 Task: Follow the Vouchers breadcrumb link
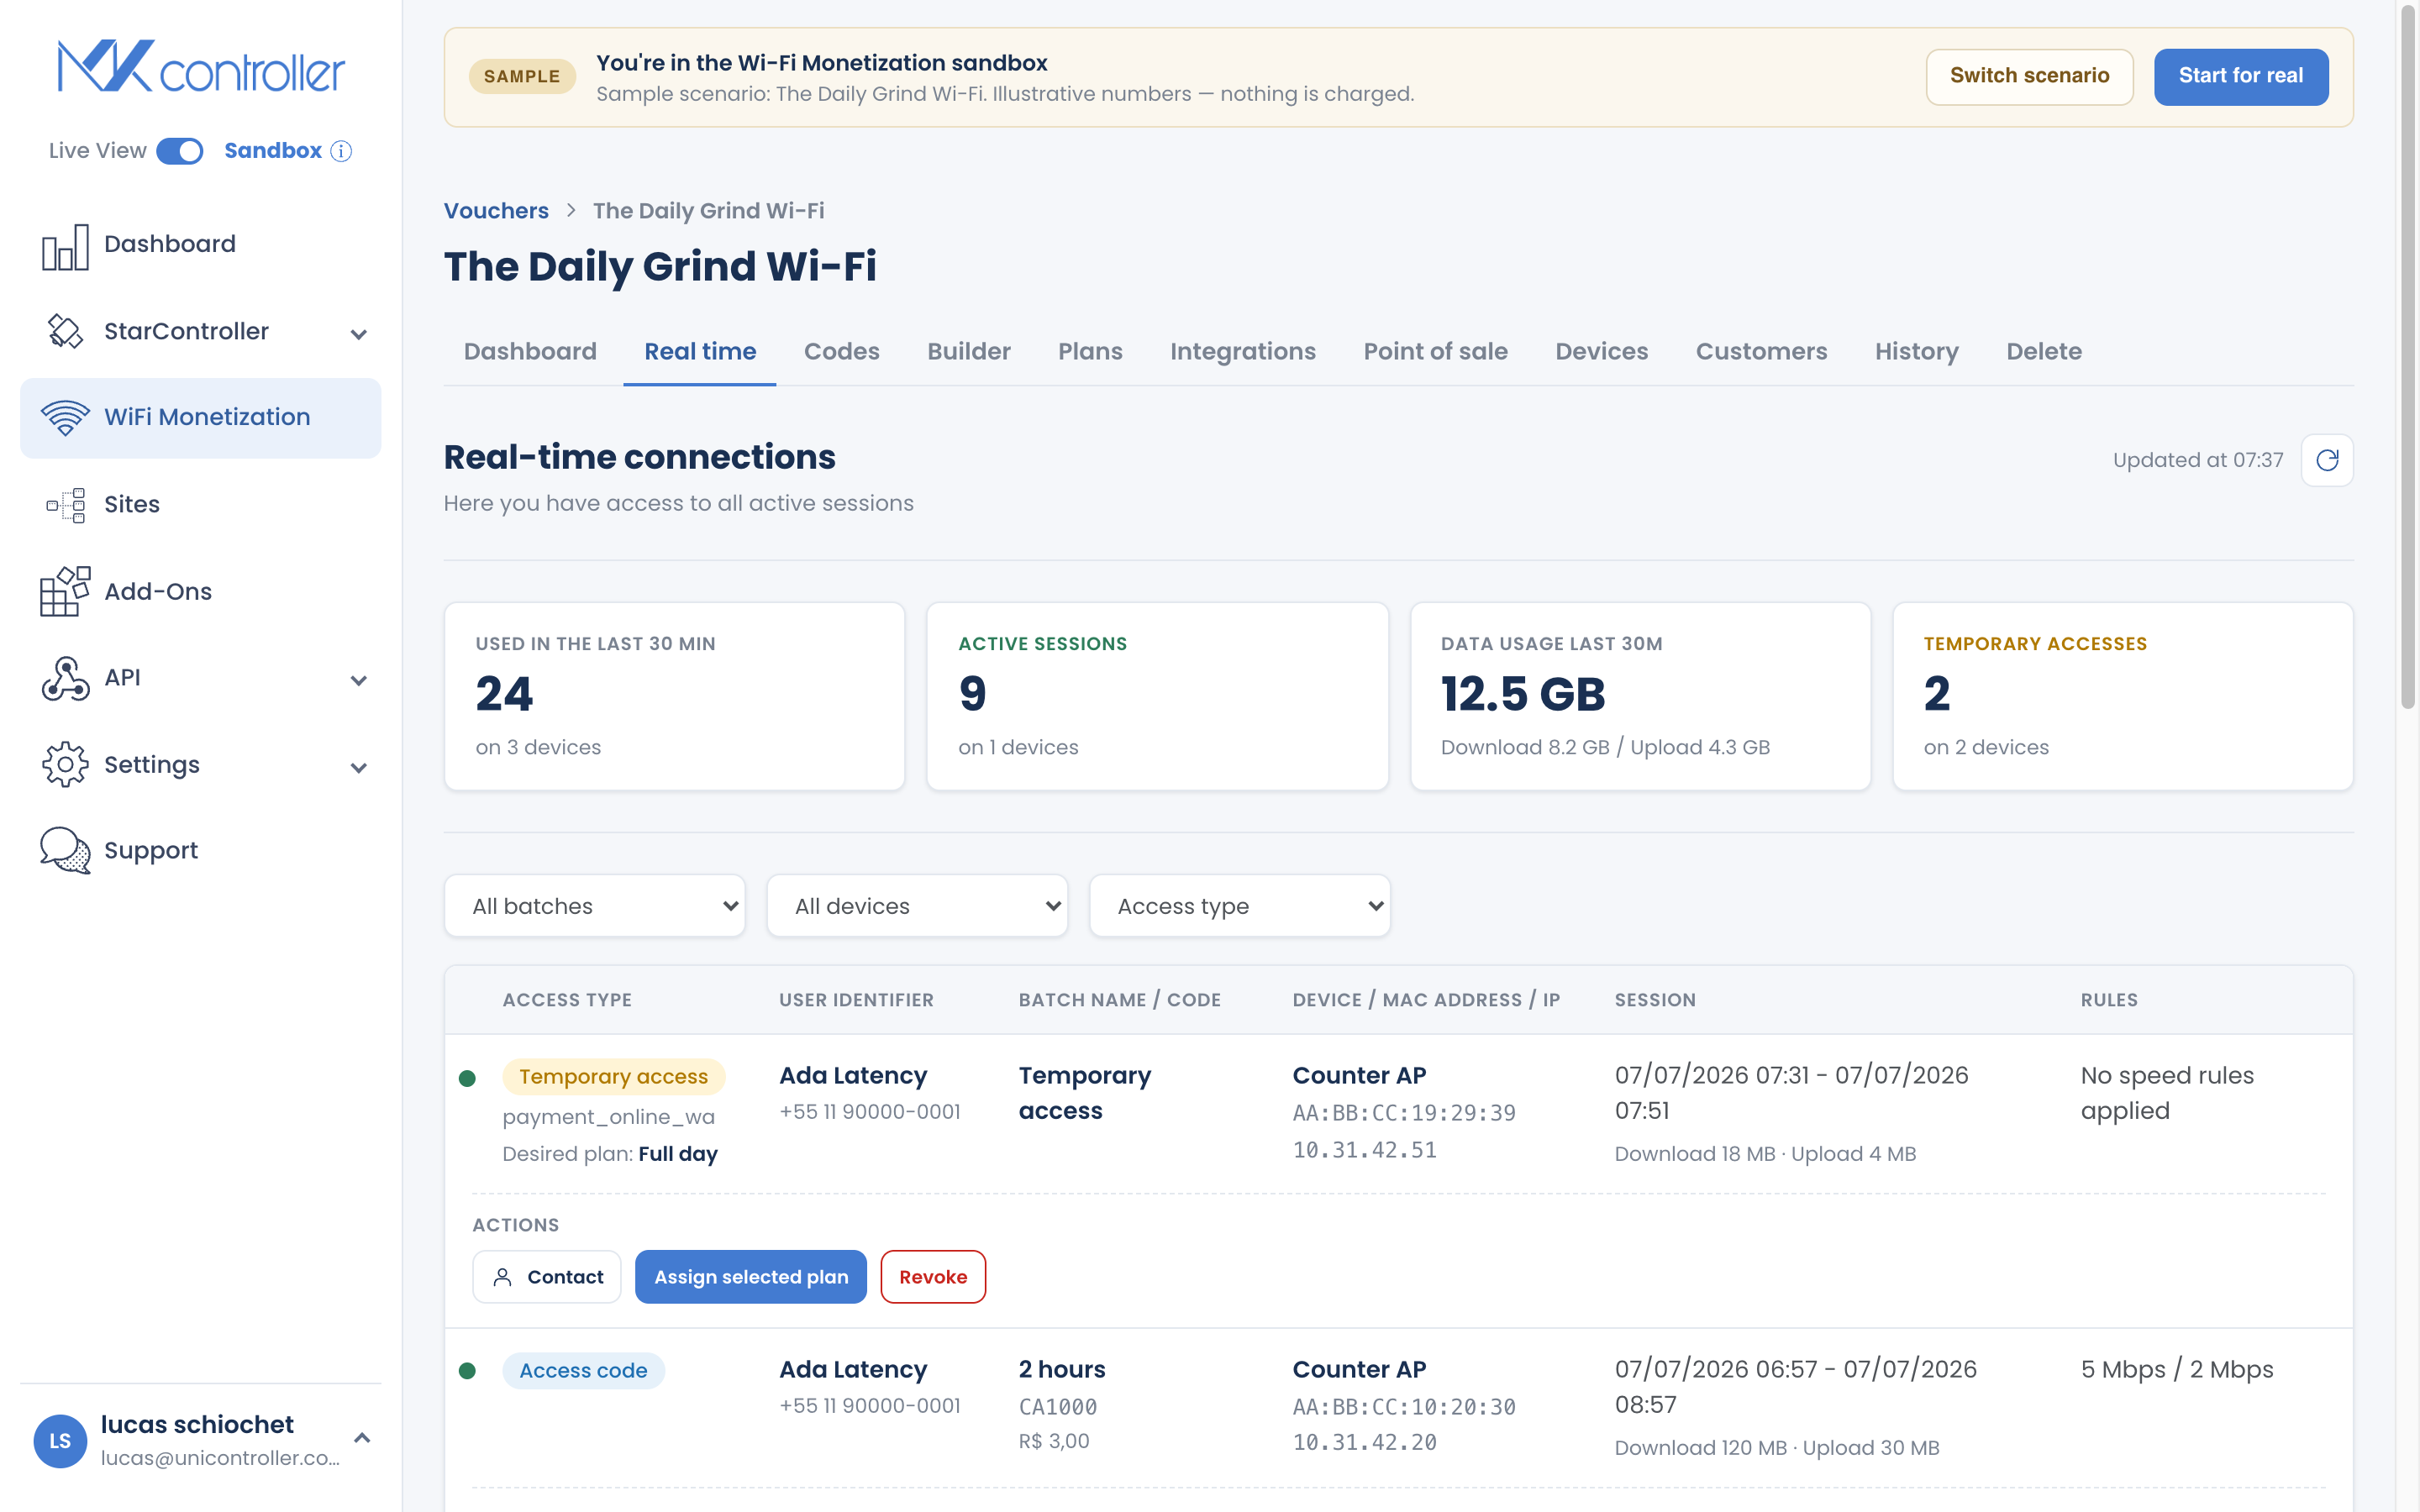[496, 211]
